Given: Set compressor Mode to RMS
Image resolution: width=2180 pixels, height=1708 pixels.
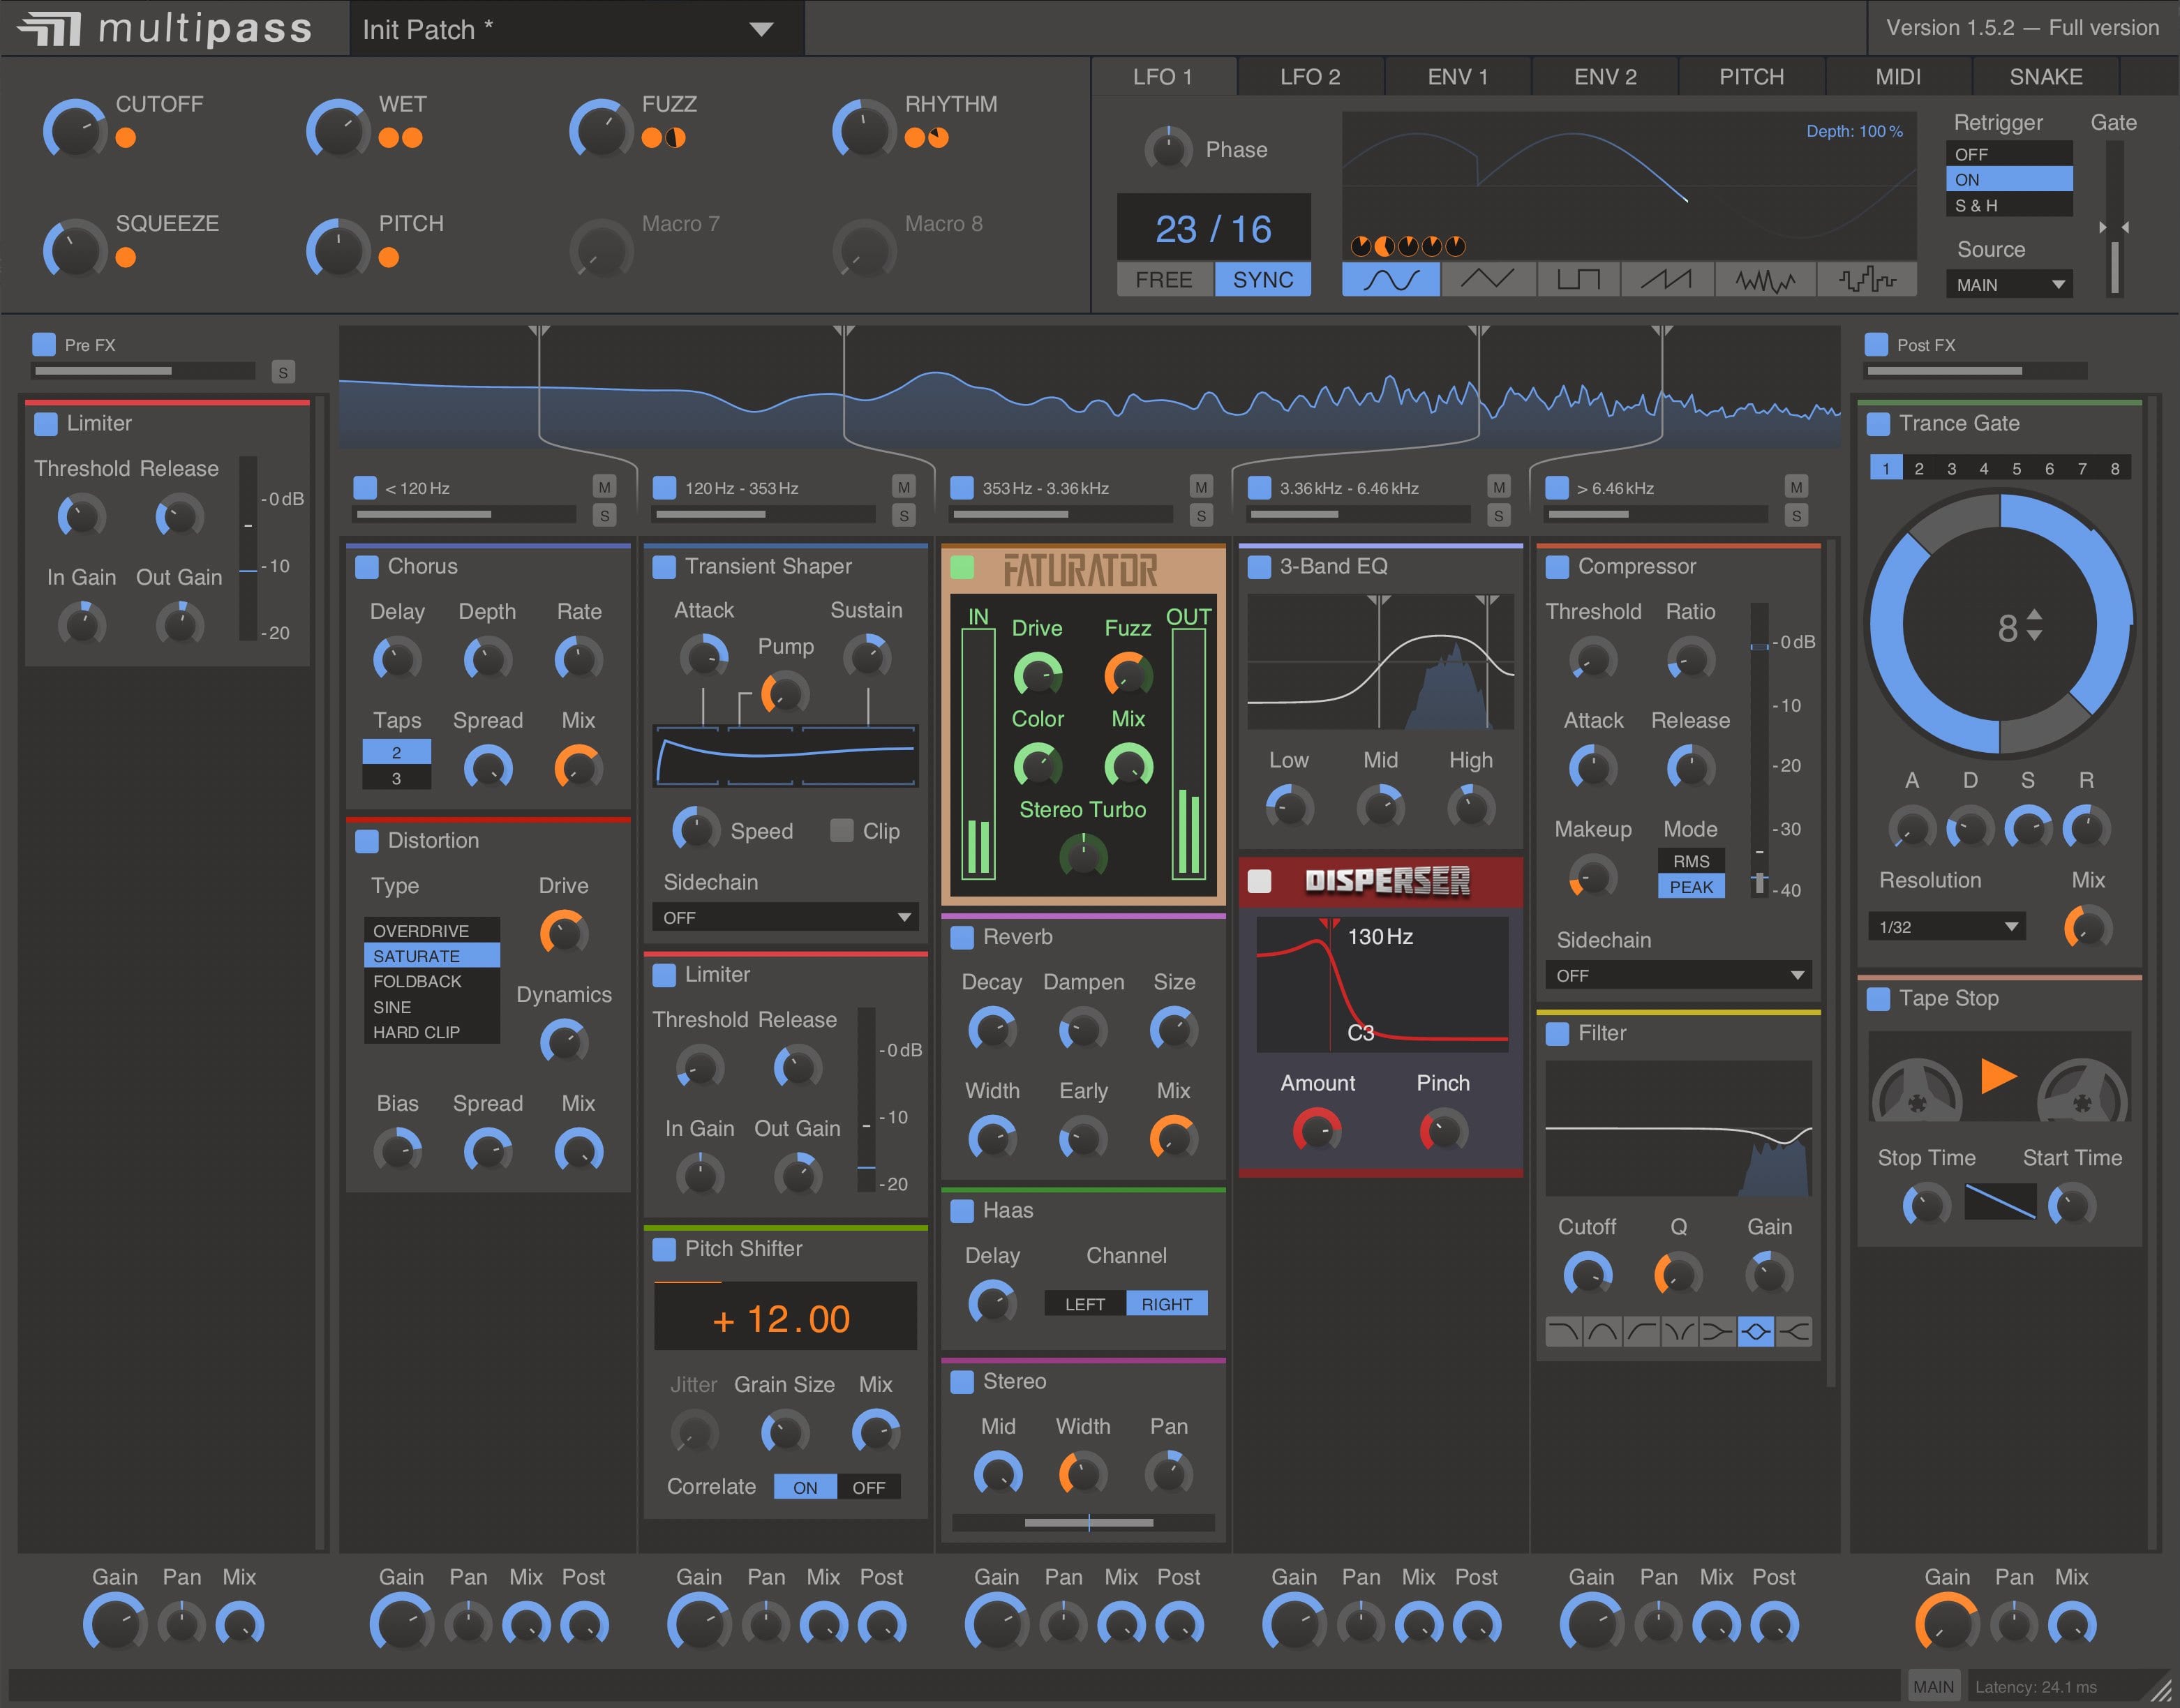Looking at the screenshot, I should [x=1691, y=861].
